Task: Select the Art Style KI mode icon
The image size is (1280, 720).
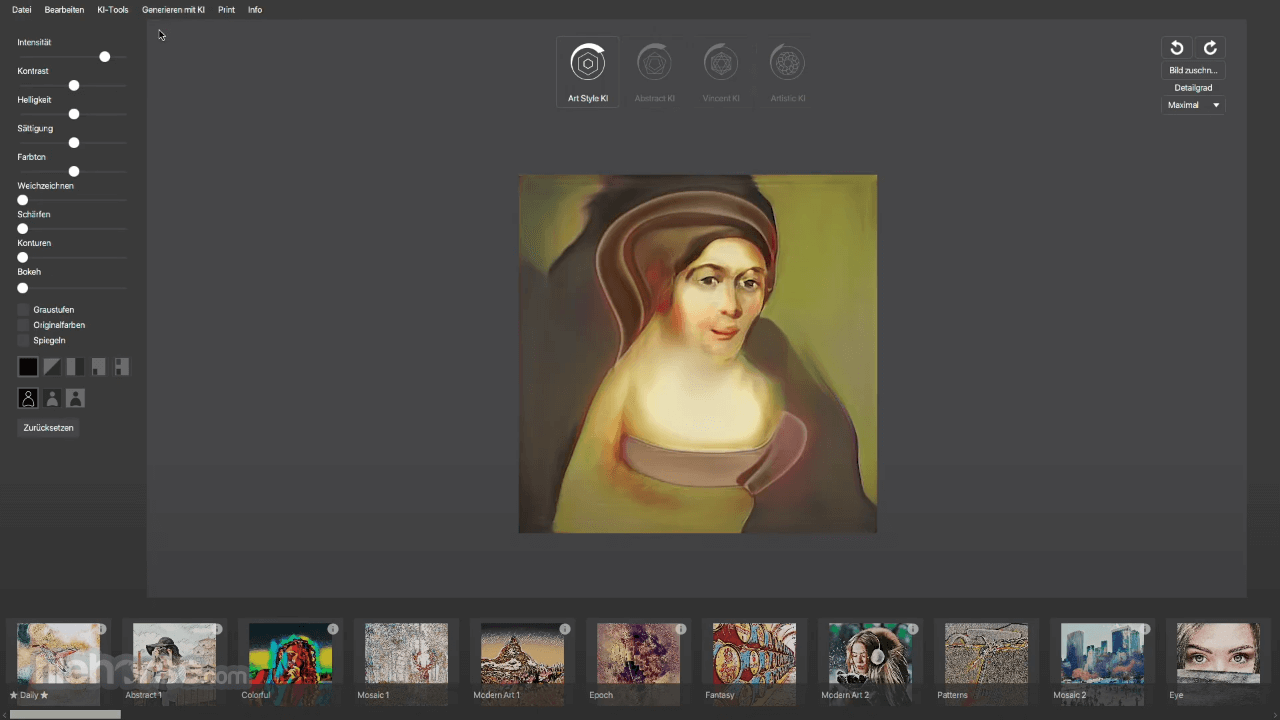Action: [588, 64]
